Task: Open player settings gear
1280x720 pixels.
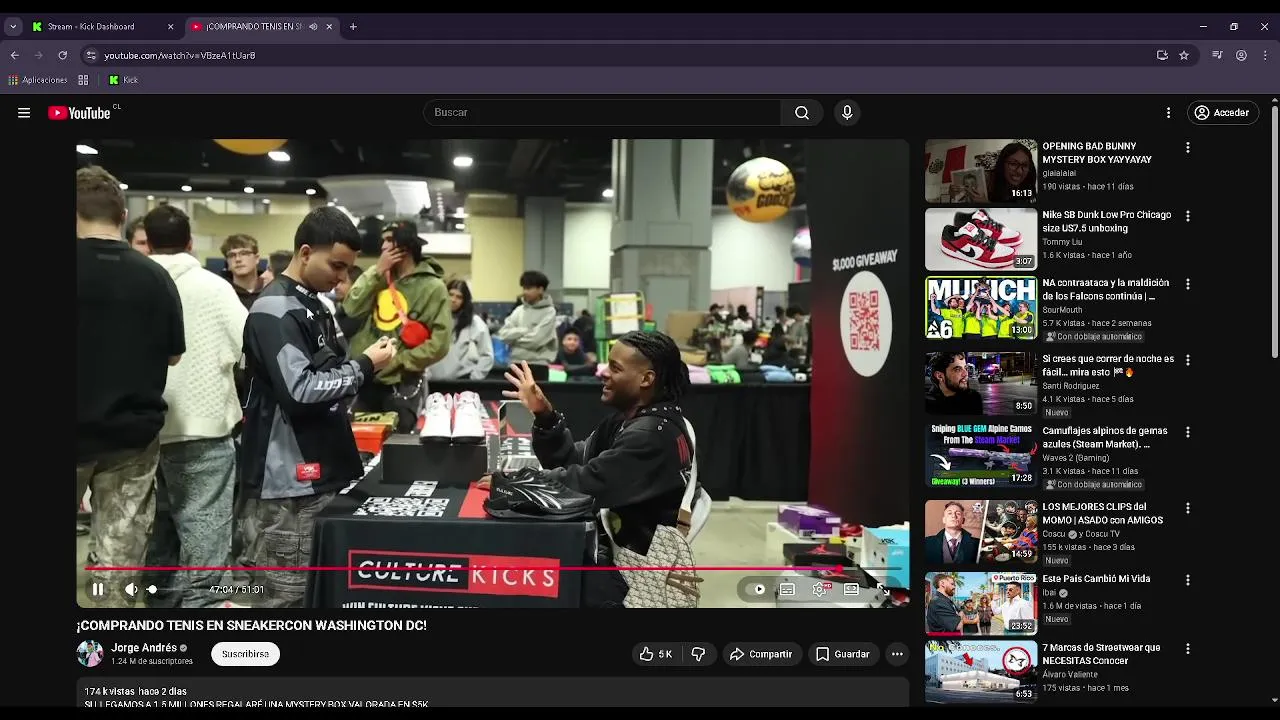Action: 820,590
